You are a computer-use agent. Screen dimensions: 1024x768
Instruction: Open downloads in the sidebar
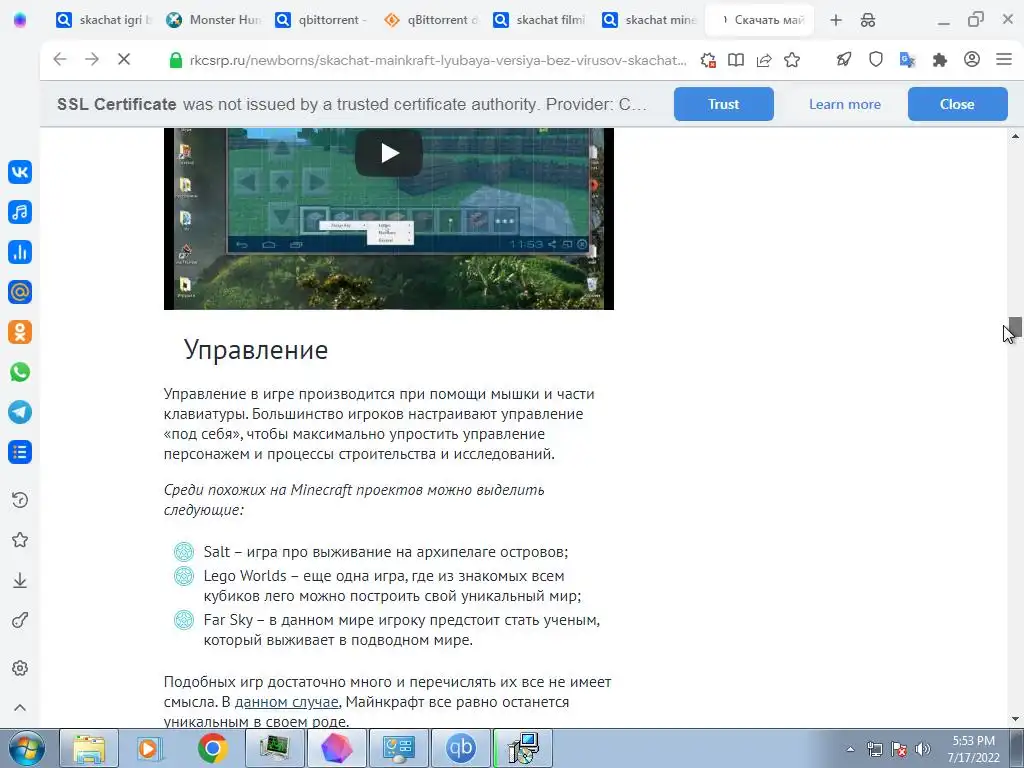[20, 580]
